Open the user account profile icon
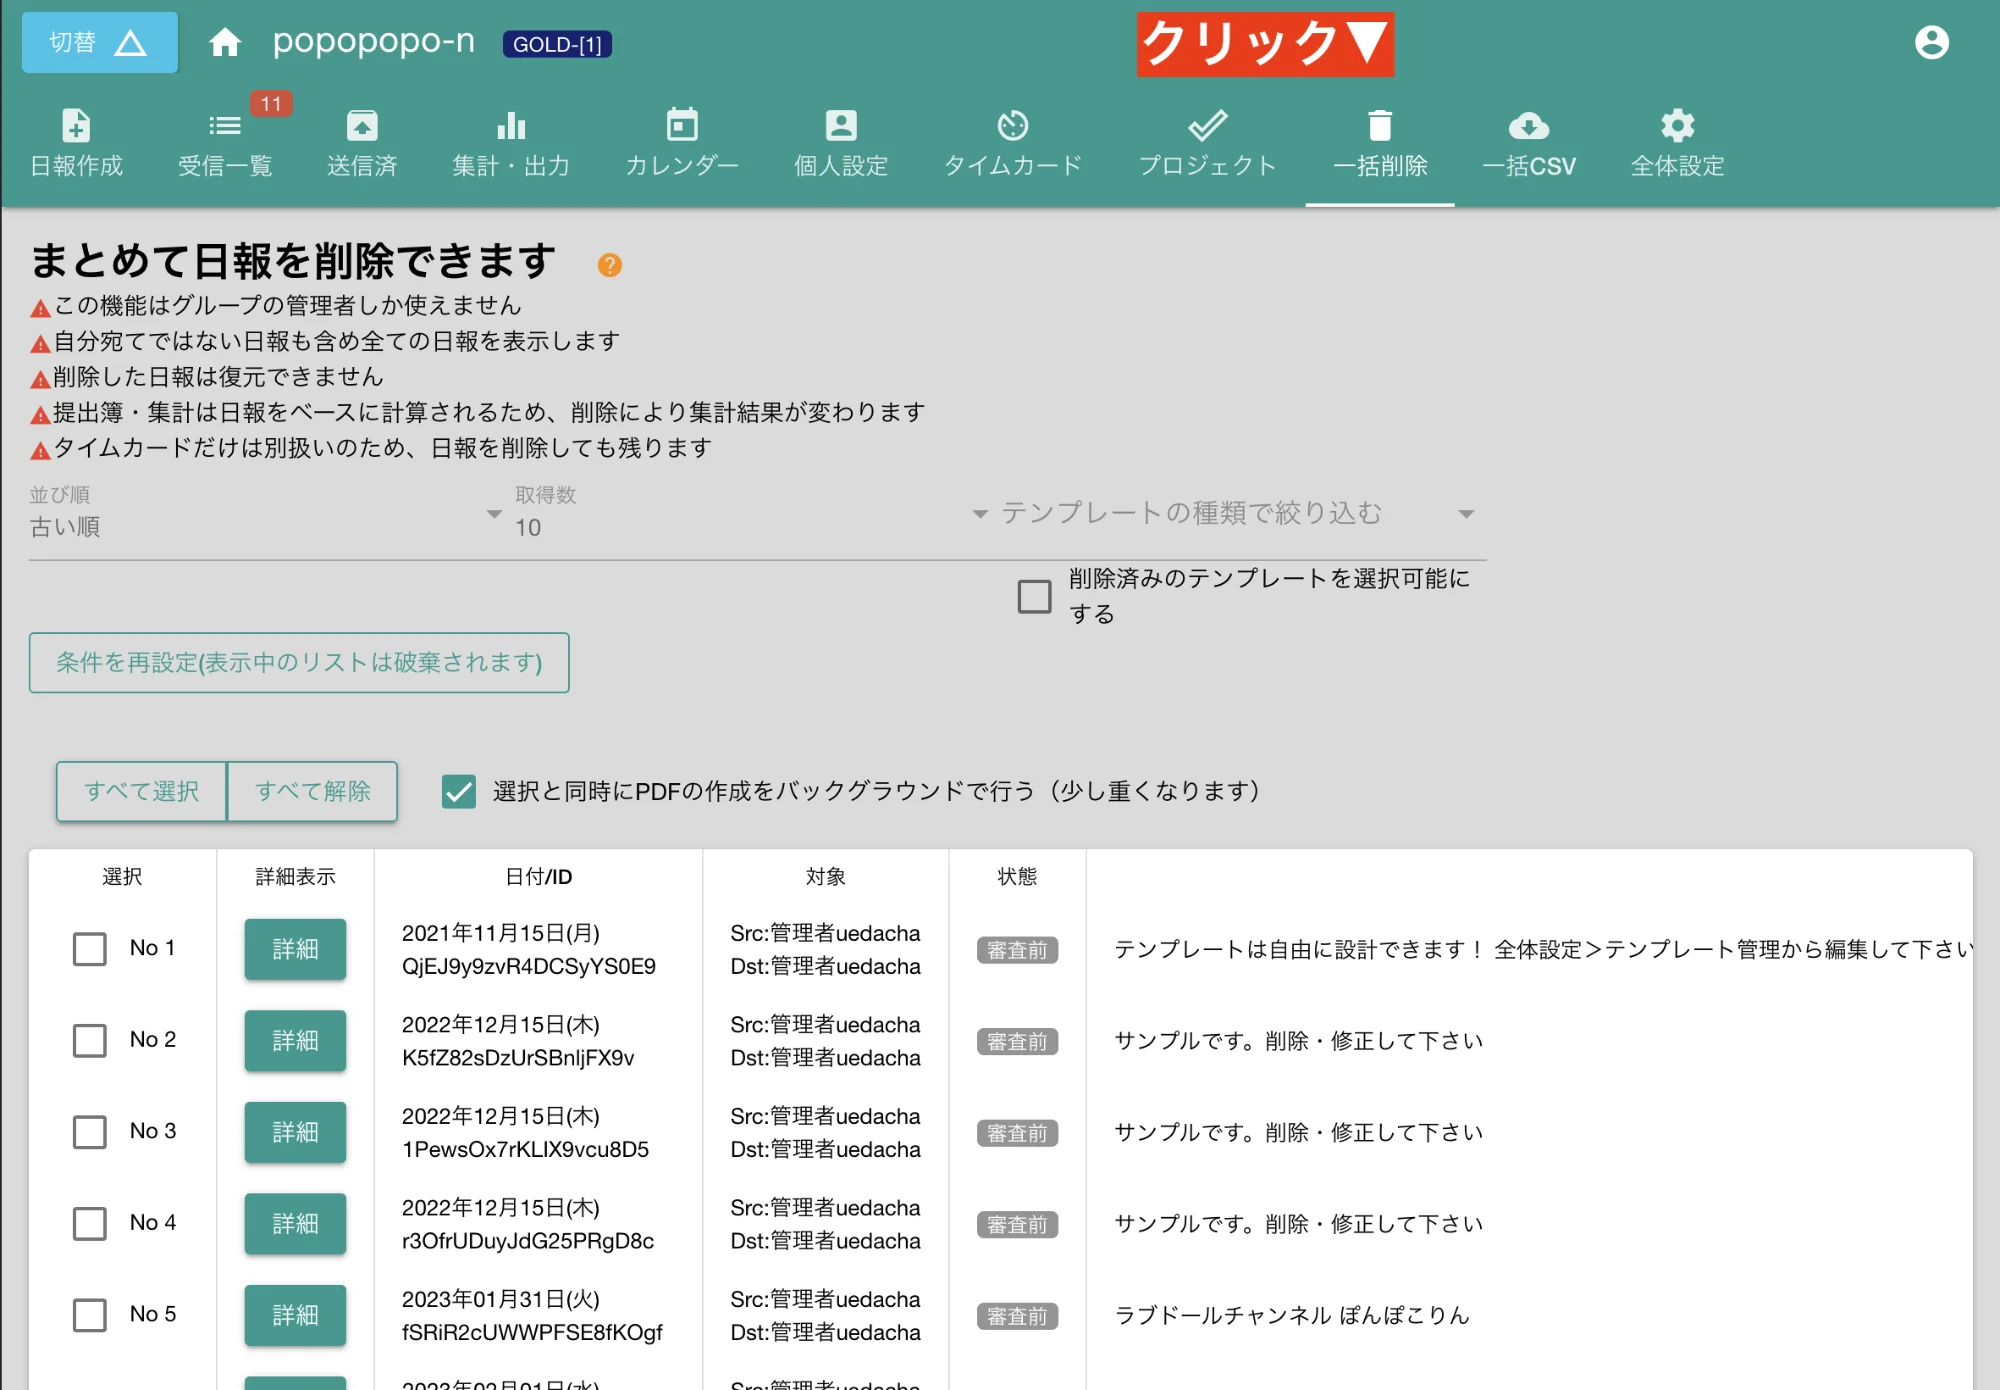This screenshot has height=1390, width=2000. tap(1932, 42)
